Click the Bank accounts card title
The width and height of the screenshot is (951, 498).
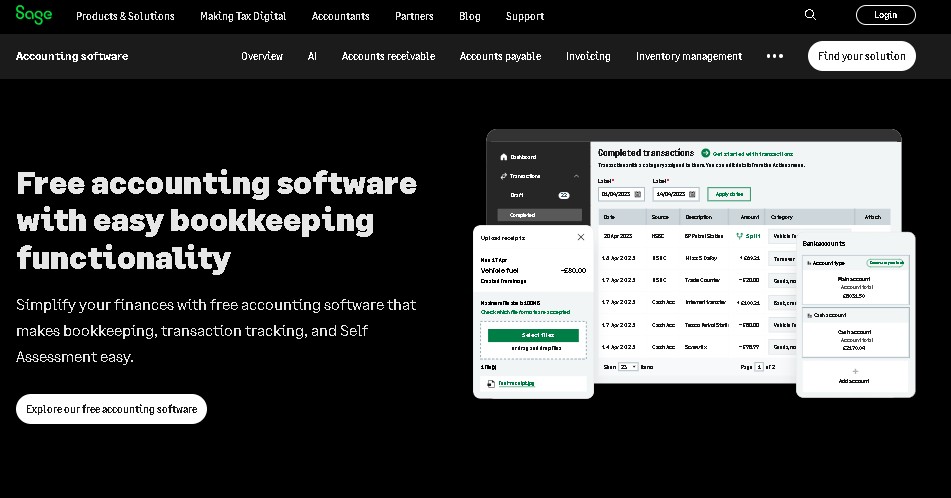click(824, 243)
